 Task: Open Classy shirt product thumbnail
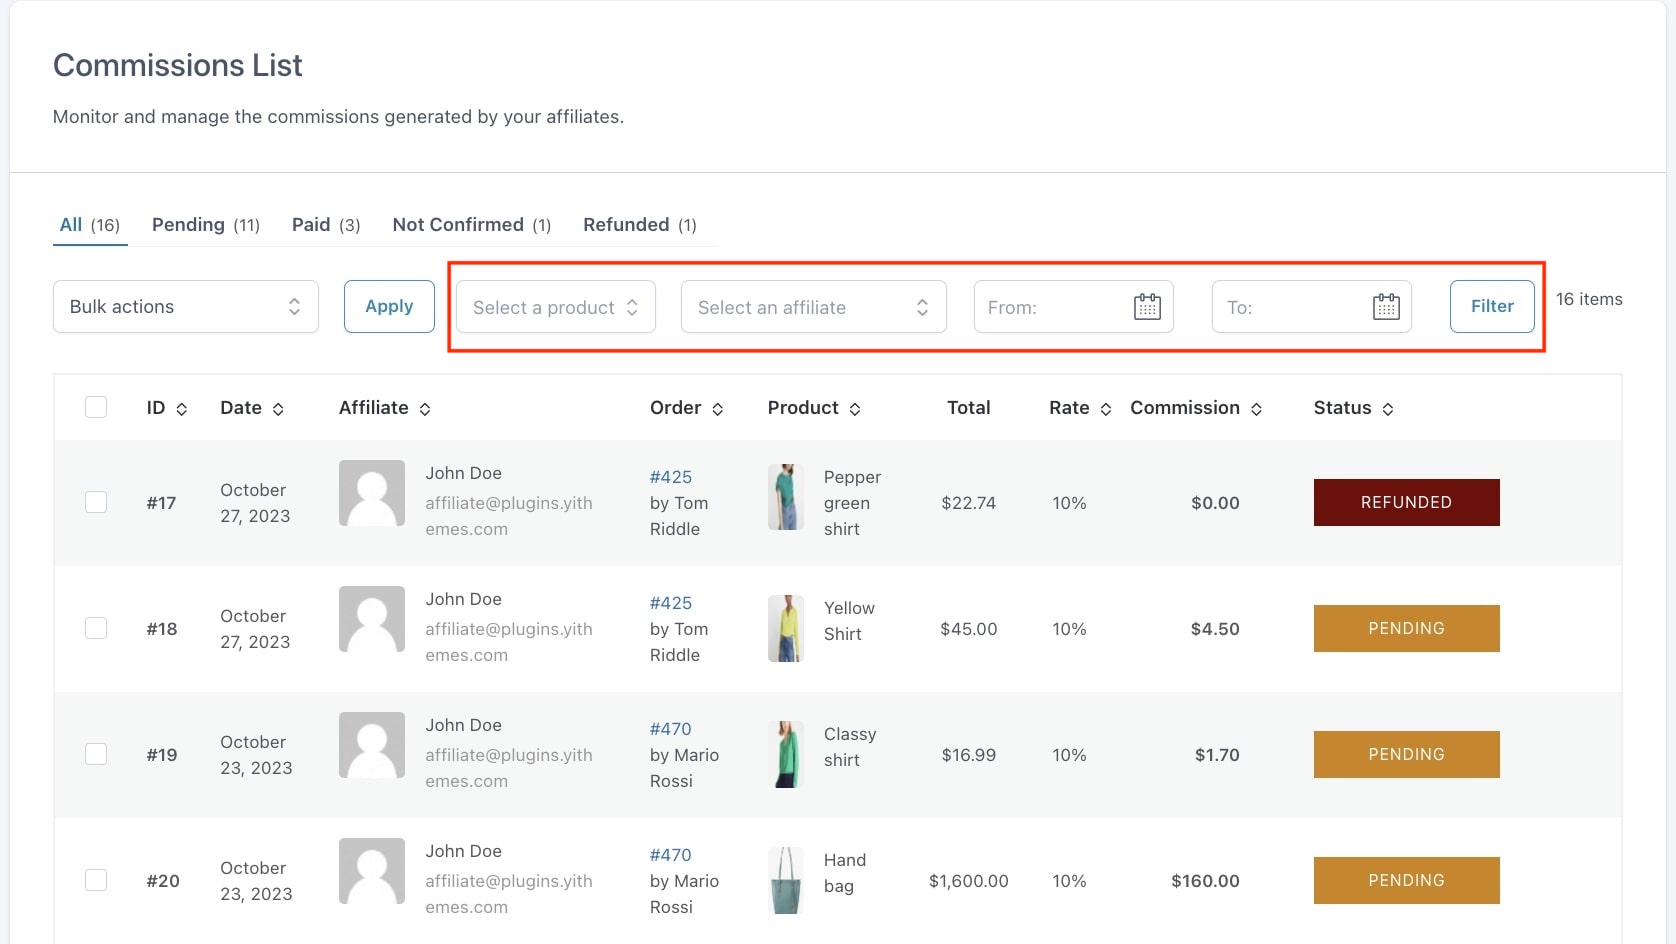pyautogui.click(x=786, y=754)
